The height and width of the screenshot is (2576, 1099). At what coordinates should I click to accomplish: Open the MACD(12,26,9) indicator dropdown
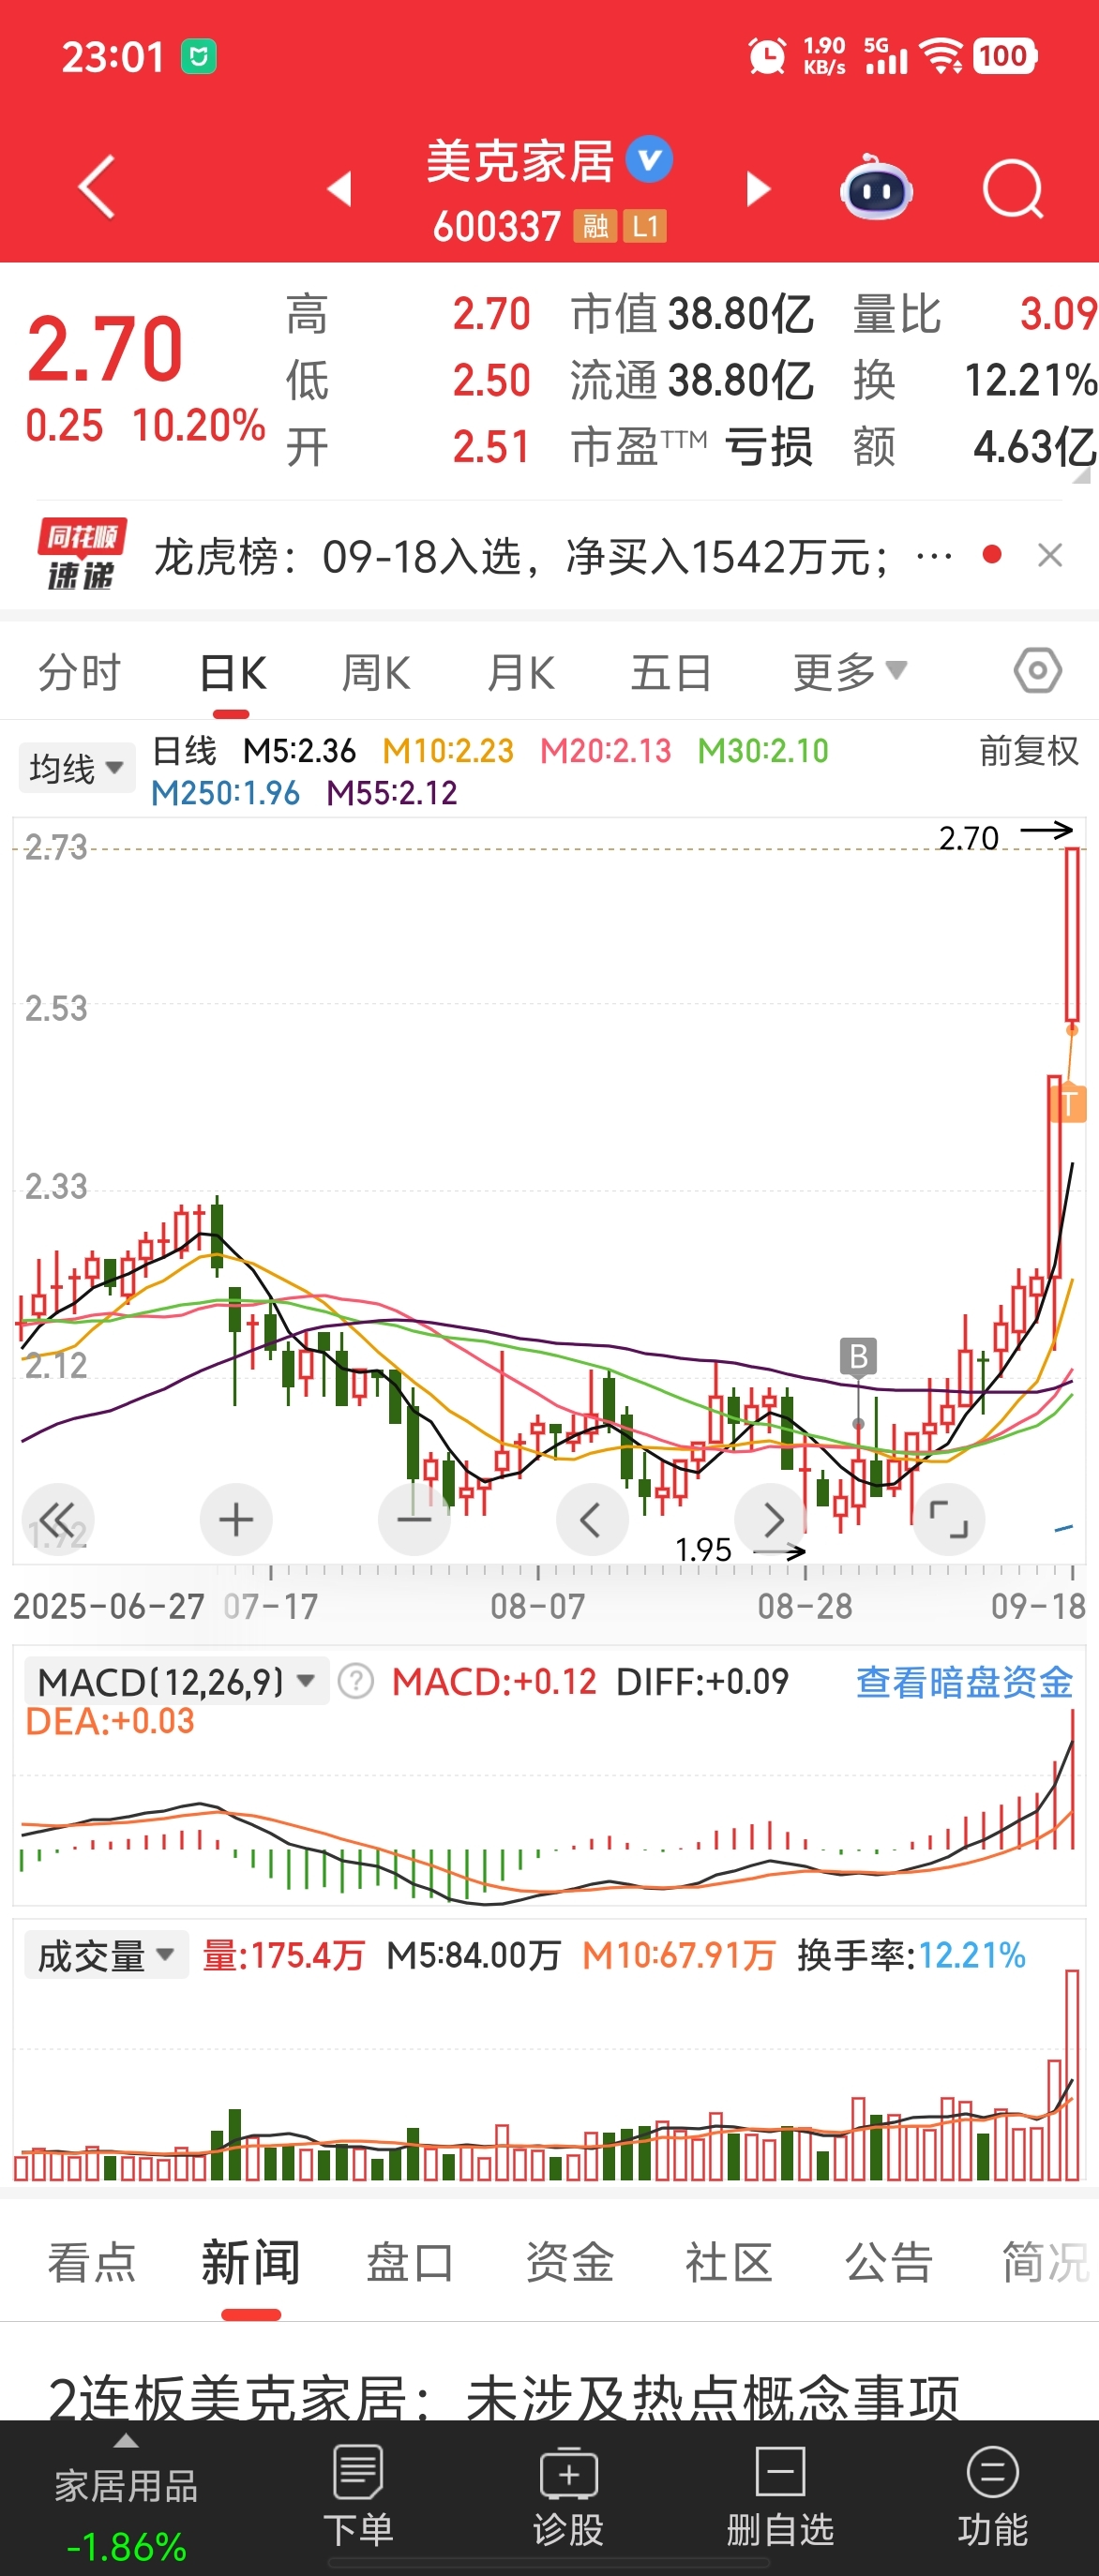click(176, 1682)
